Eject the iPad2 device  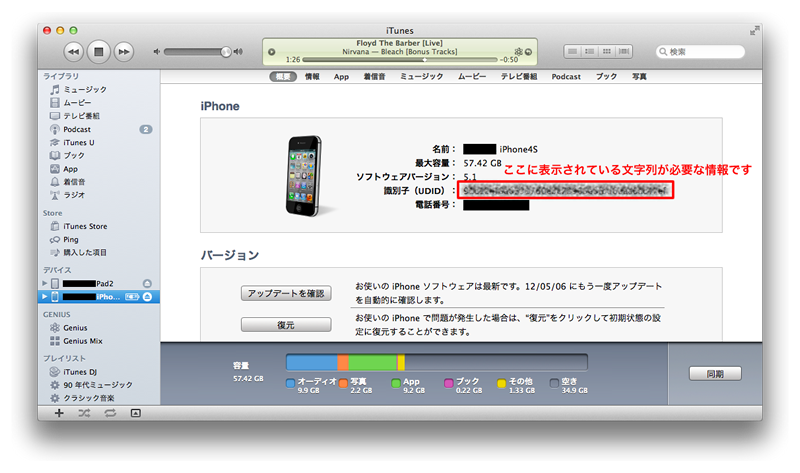click(147, 283)
